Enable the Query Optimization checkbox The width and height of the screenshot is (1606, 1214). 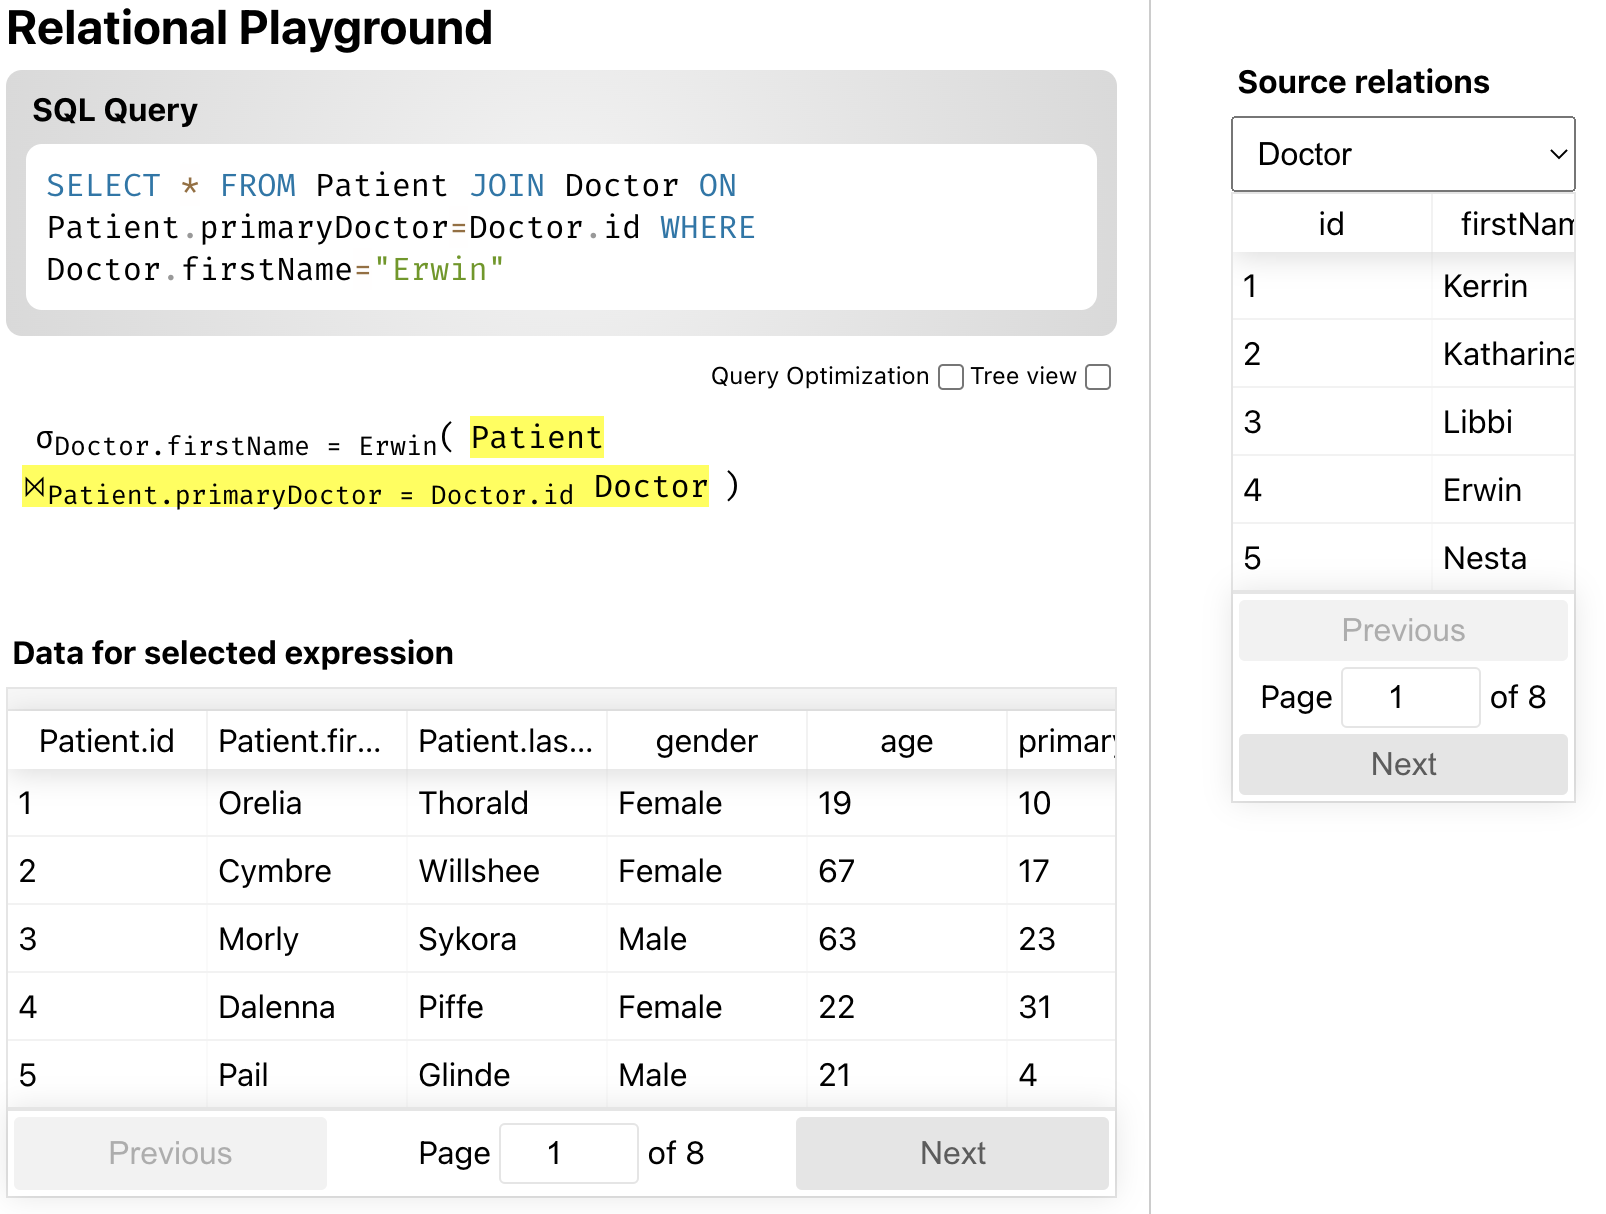951,377
